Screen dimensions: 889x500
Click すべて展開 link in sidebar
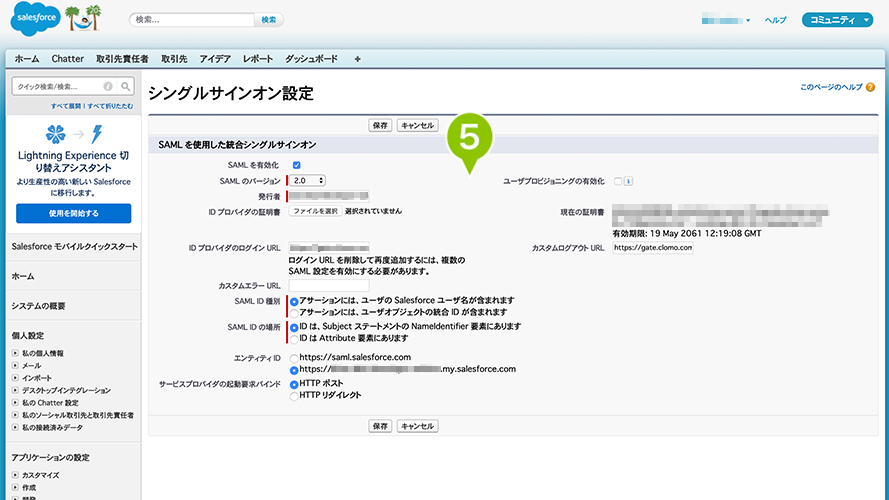point(66,106)
